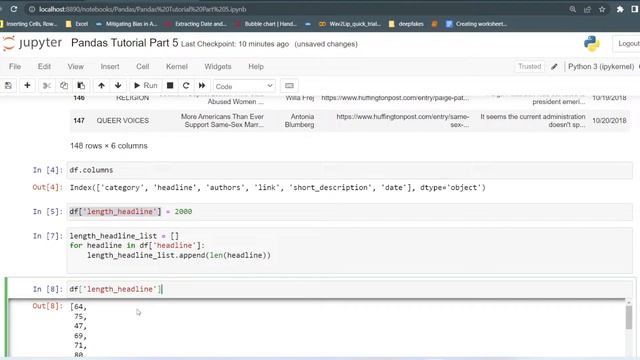Click the Trusted notebook indicator

point(529,67)
